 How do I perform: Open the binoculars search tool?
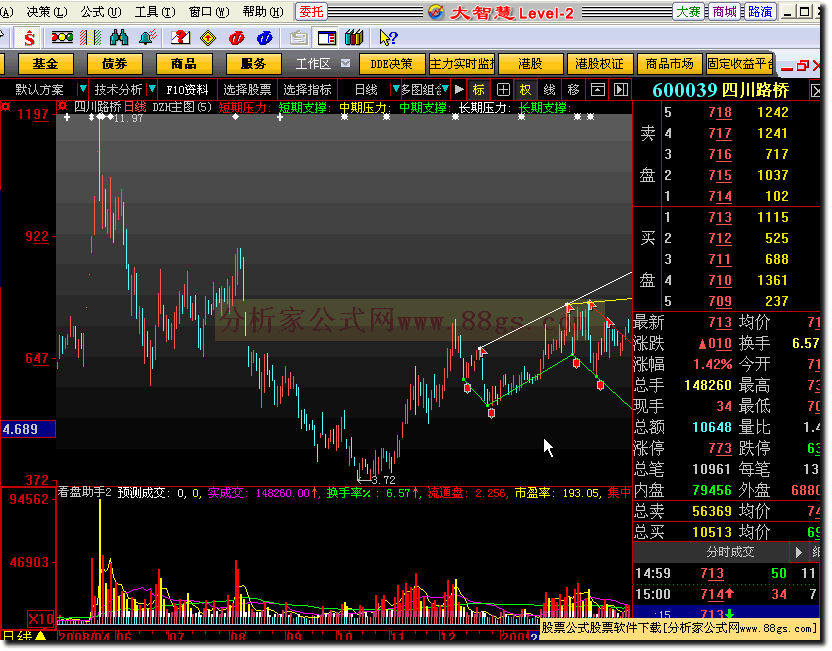(x=119, y=37)
